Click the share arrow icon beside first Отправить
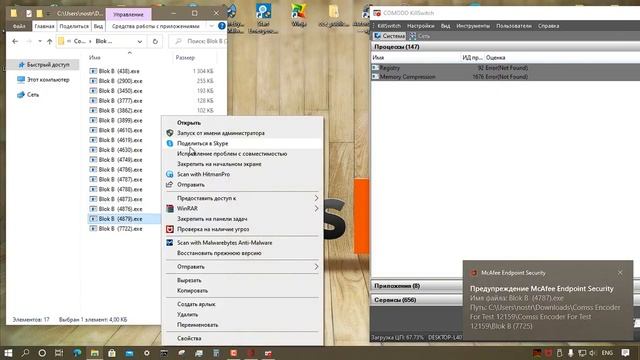The image size is (640, 360). point(170,184)
